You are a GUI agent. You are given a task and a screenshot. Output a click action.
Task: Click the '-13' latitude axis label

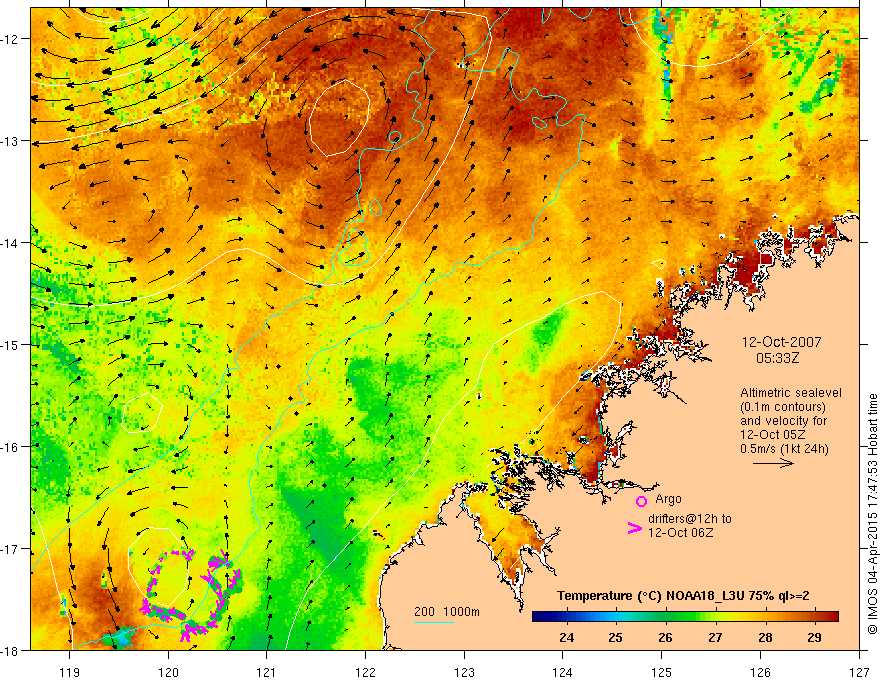pos(11,141)
